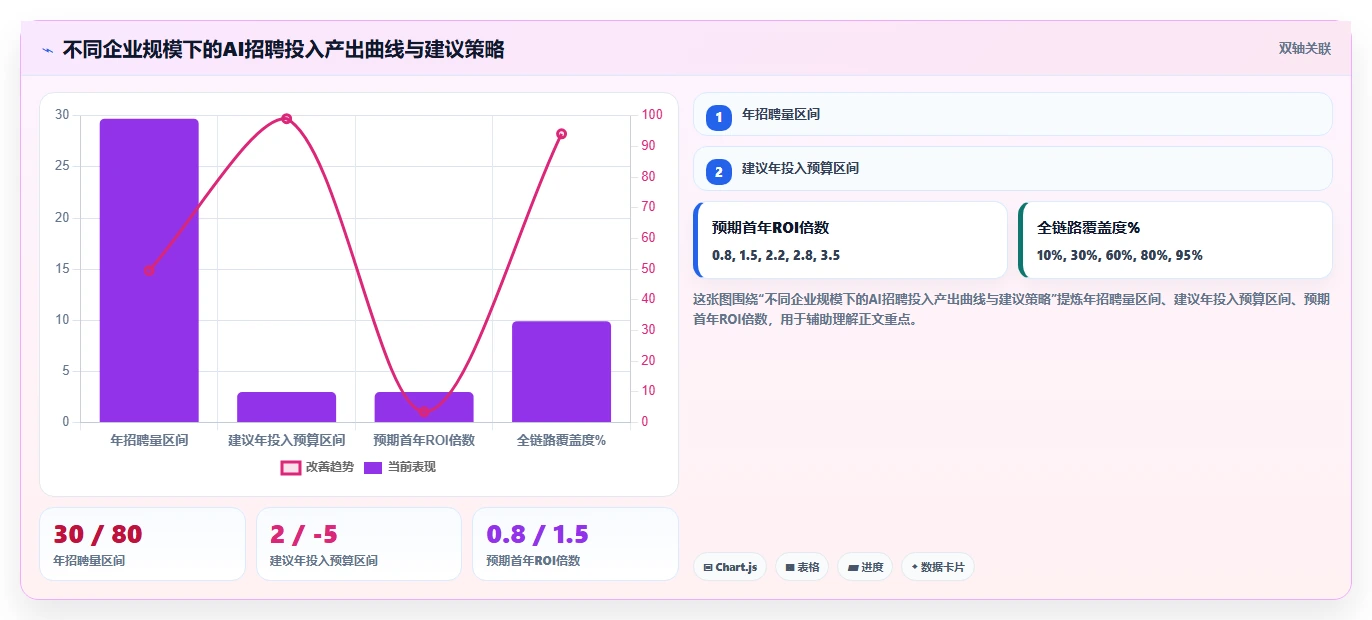Click the 预期首年ROI倍数 caption under 0.8 / 1.5
This screenshot has width=1372, height=620.
point(533,561)
